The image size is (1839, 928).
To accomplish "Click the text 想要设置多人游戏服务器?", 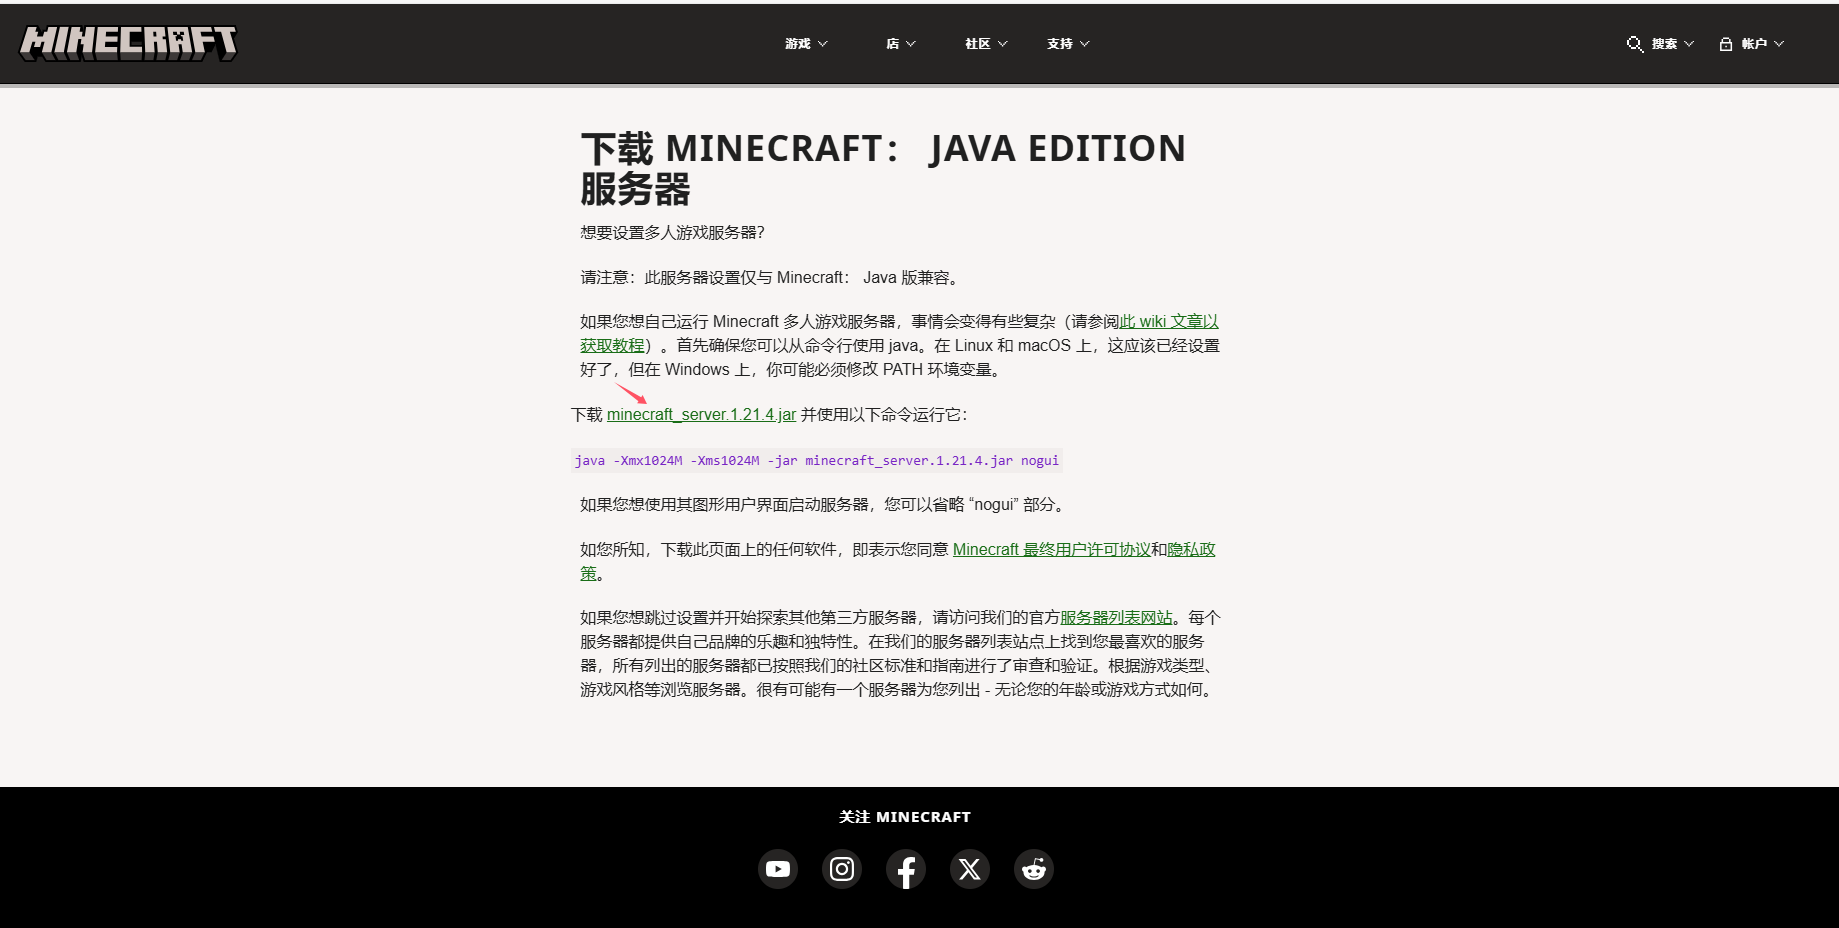I will 672,233.
